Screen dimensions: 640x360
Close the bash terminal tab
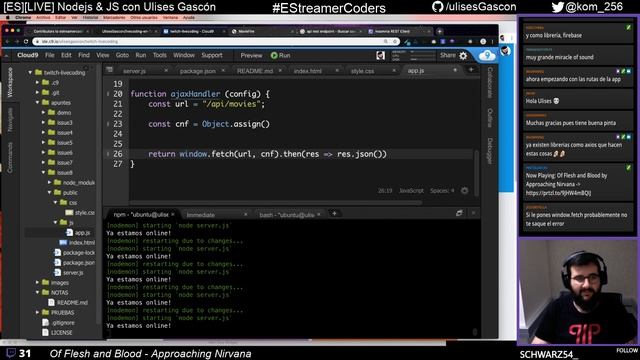[319, 214]
